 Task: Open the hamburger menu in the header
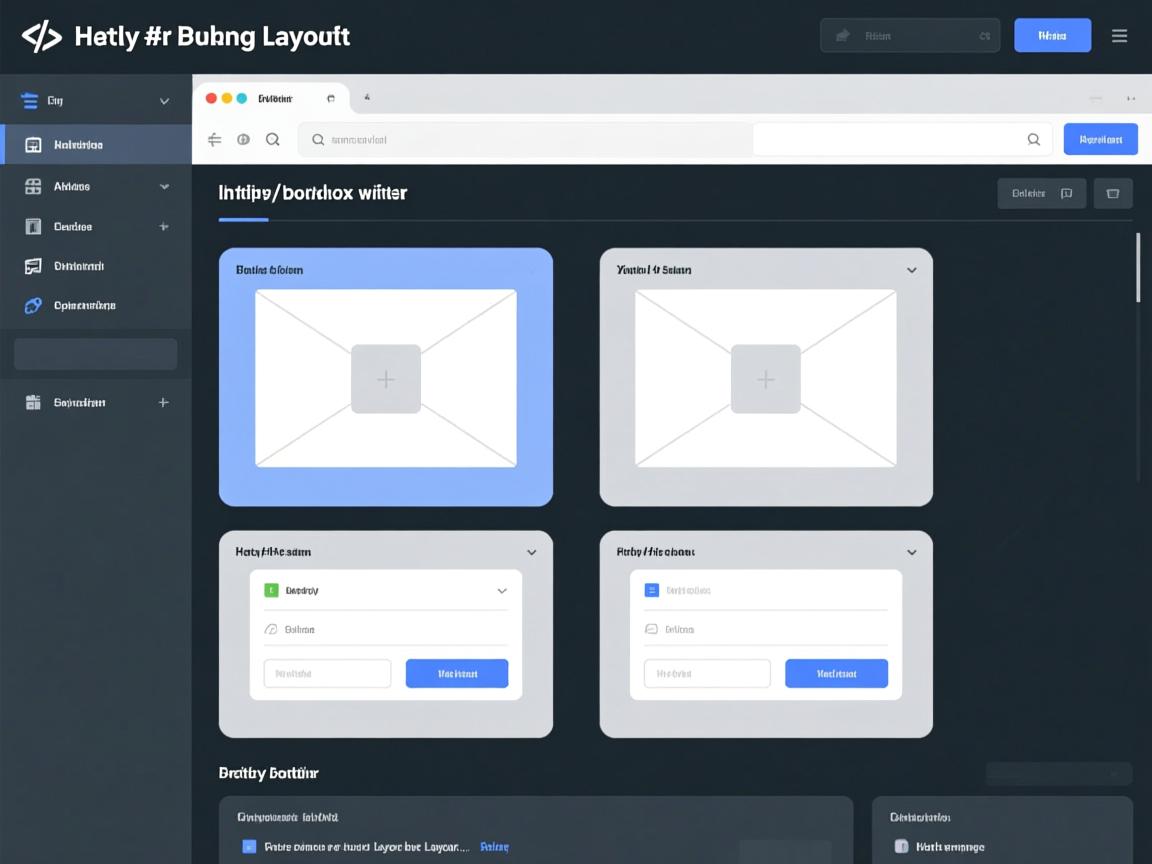[1119, 36]
